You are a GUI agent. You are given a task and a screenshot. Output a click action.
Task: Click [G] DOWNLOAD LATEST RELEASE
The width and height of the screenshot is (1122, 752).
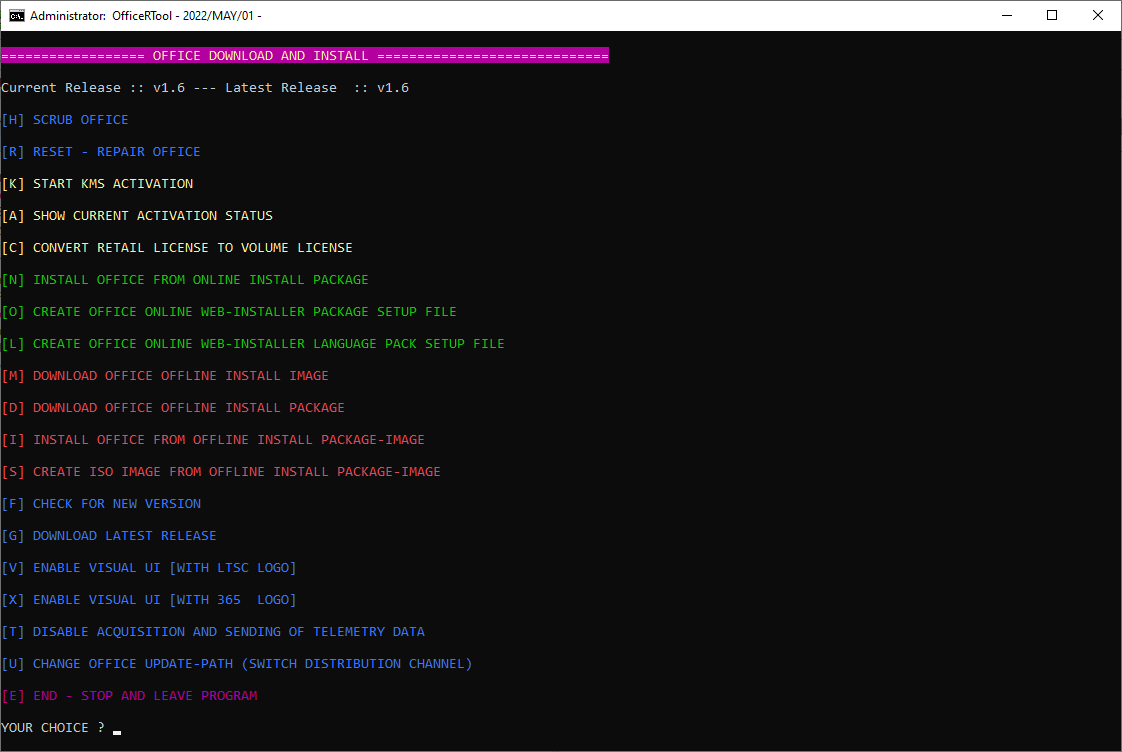tap(109, 536)
